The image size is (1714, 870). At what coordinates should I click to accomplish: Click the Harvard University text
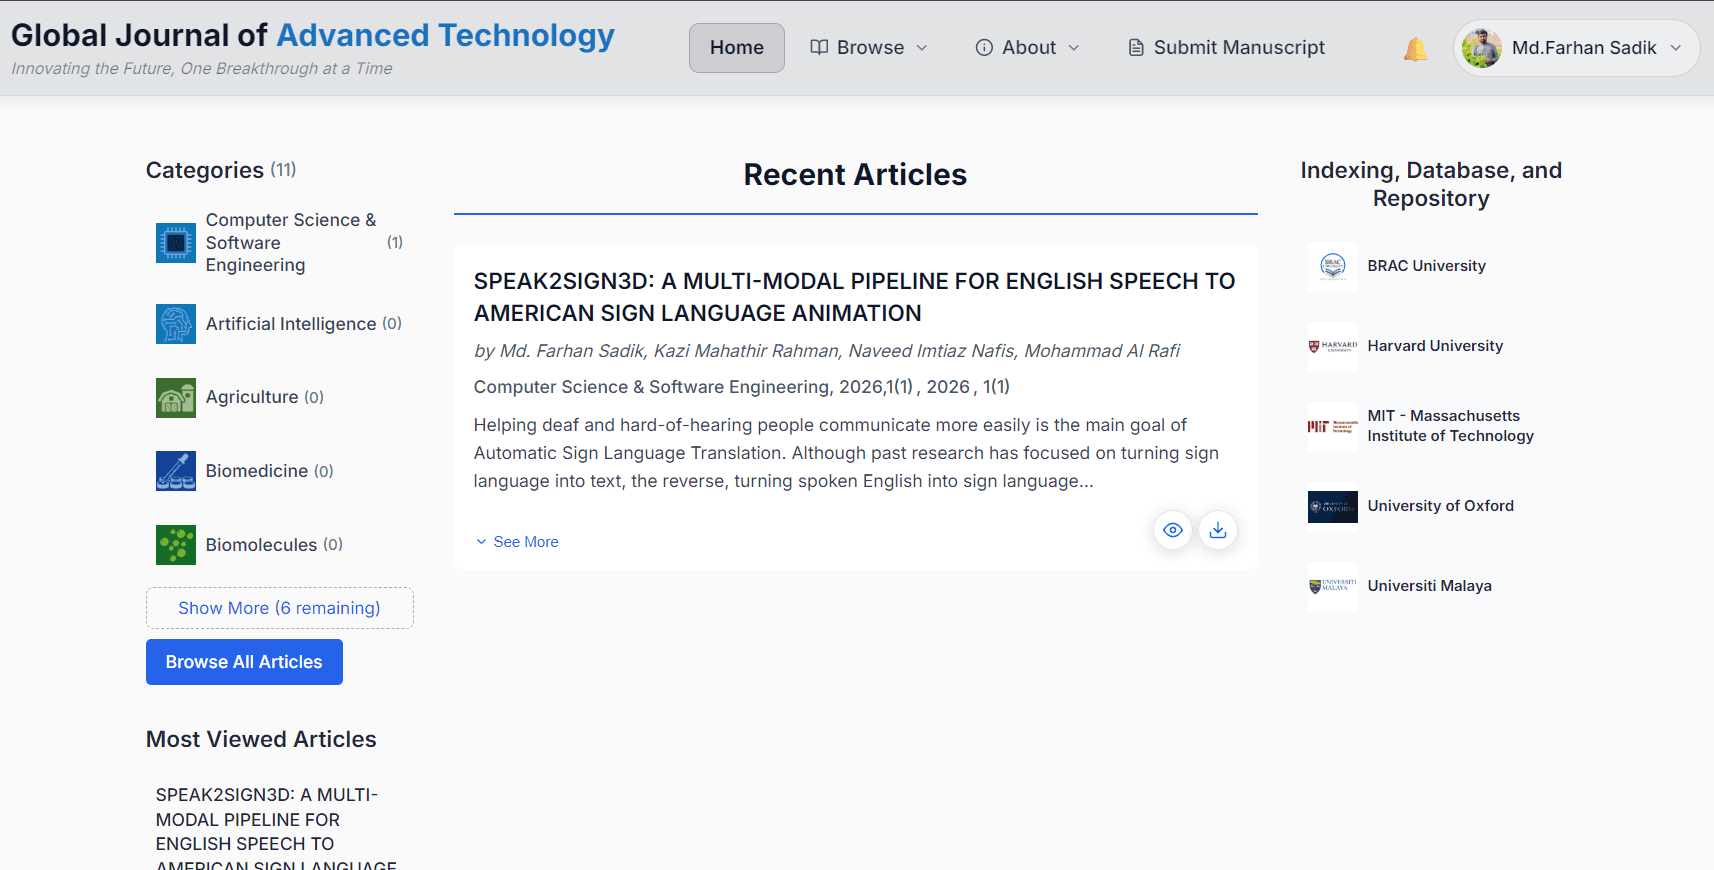tap(1435, 346)
